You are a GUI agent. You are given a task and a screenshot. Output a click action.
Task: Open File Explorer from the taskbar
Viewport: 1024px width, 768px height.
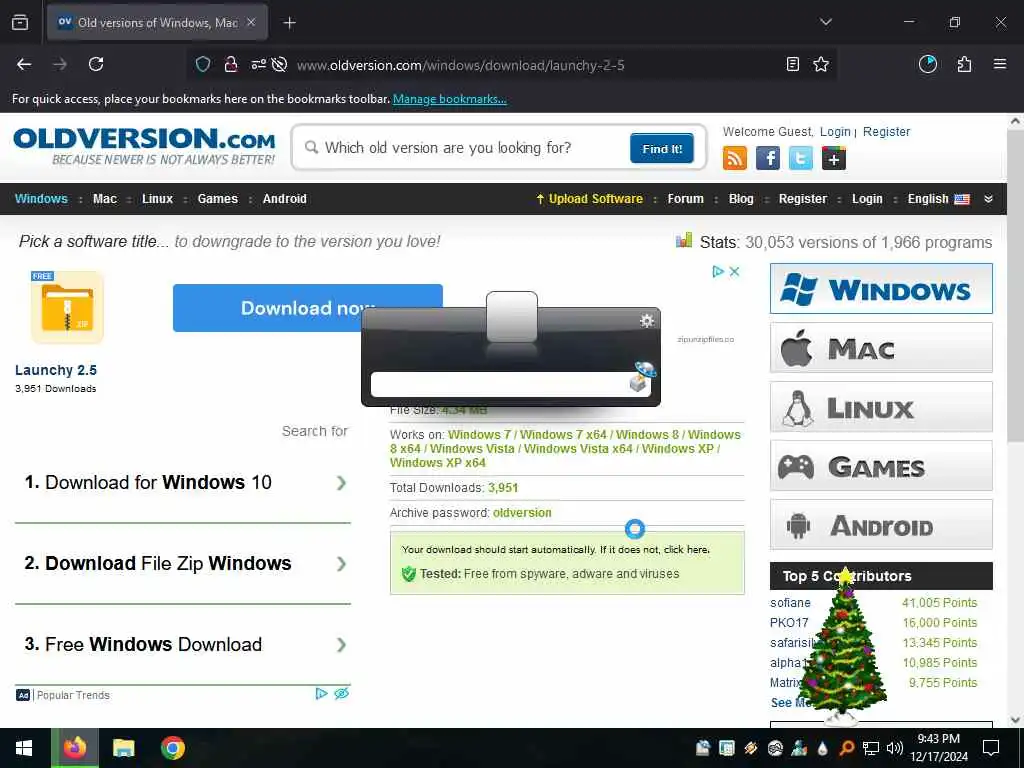pos(123,748)
